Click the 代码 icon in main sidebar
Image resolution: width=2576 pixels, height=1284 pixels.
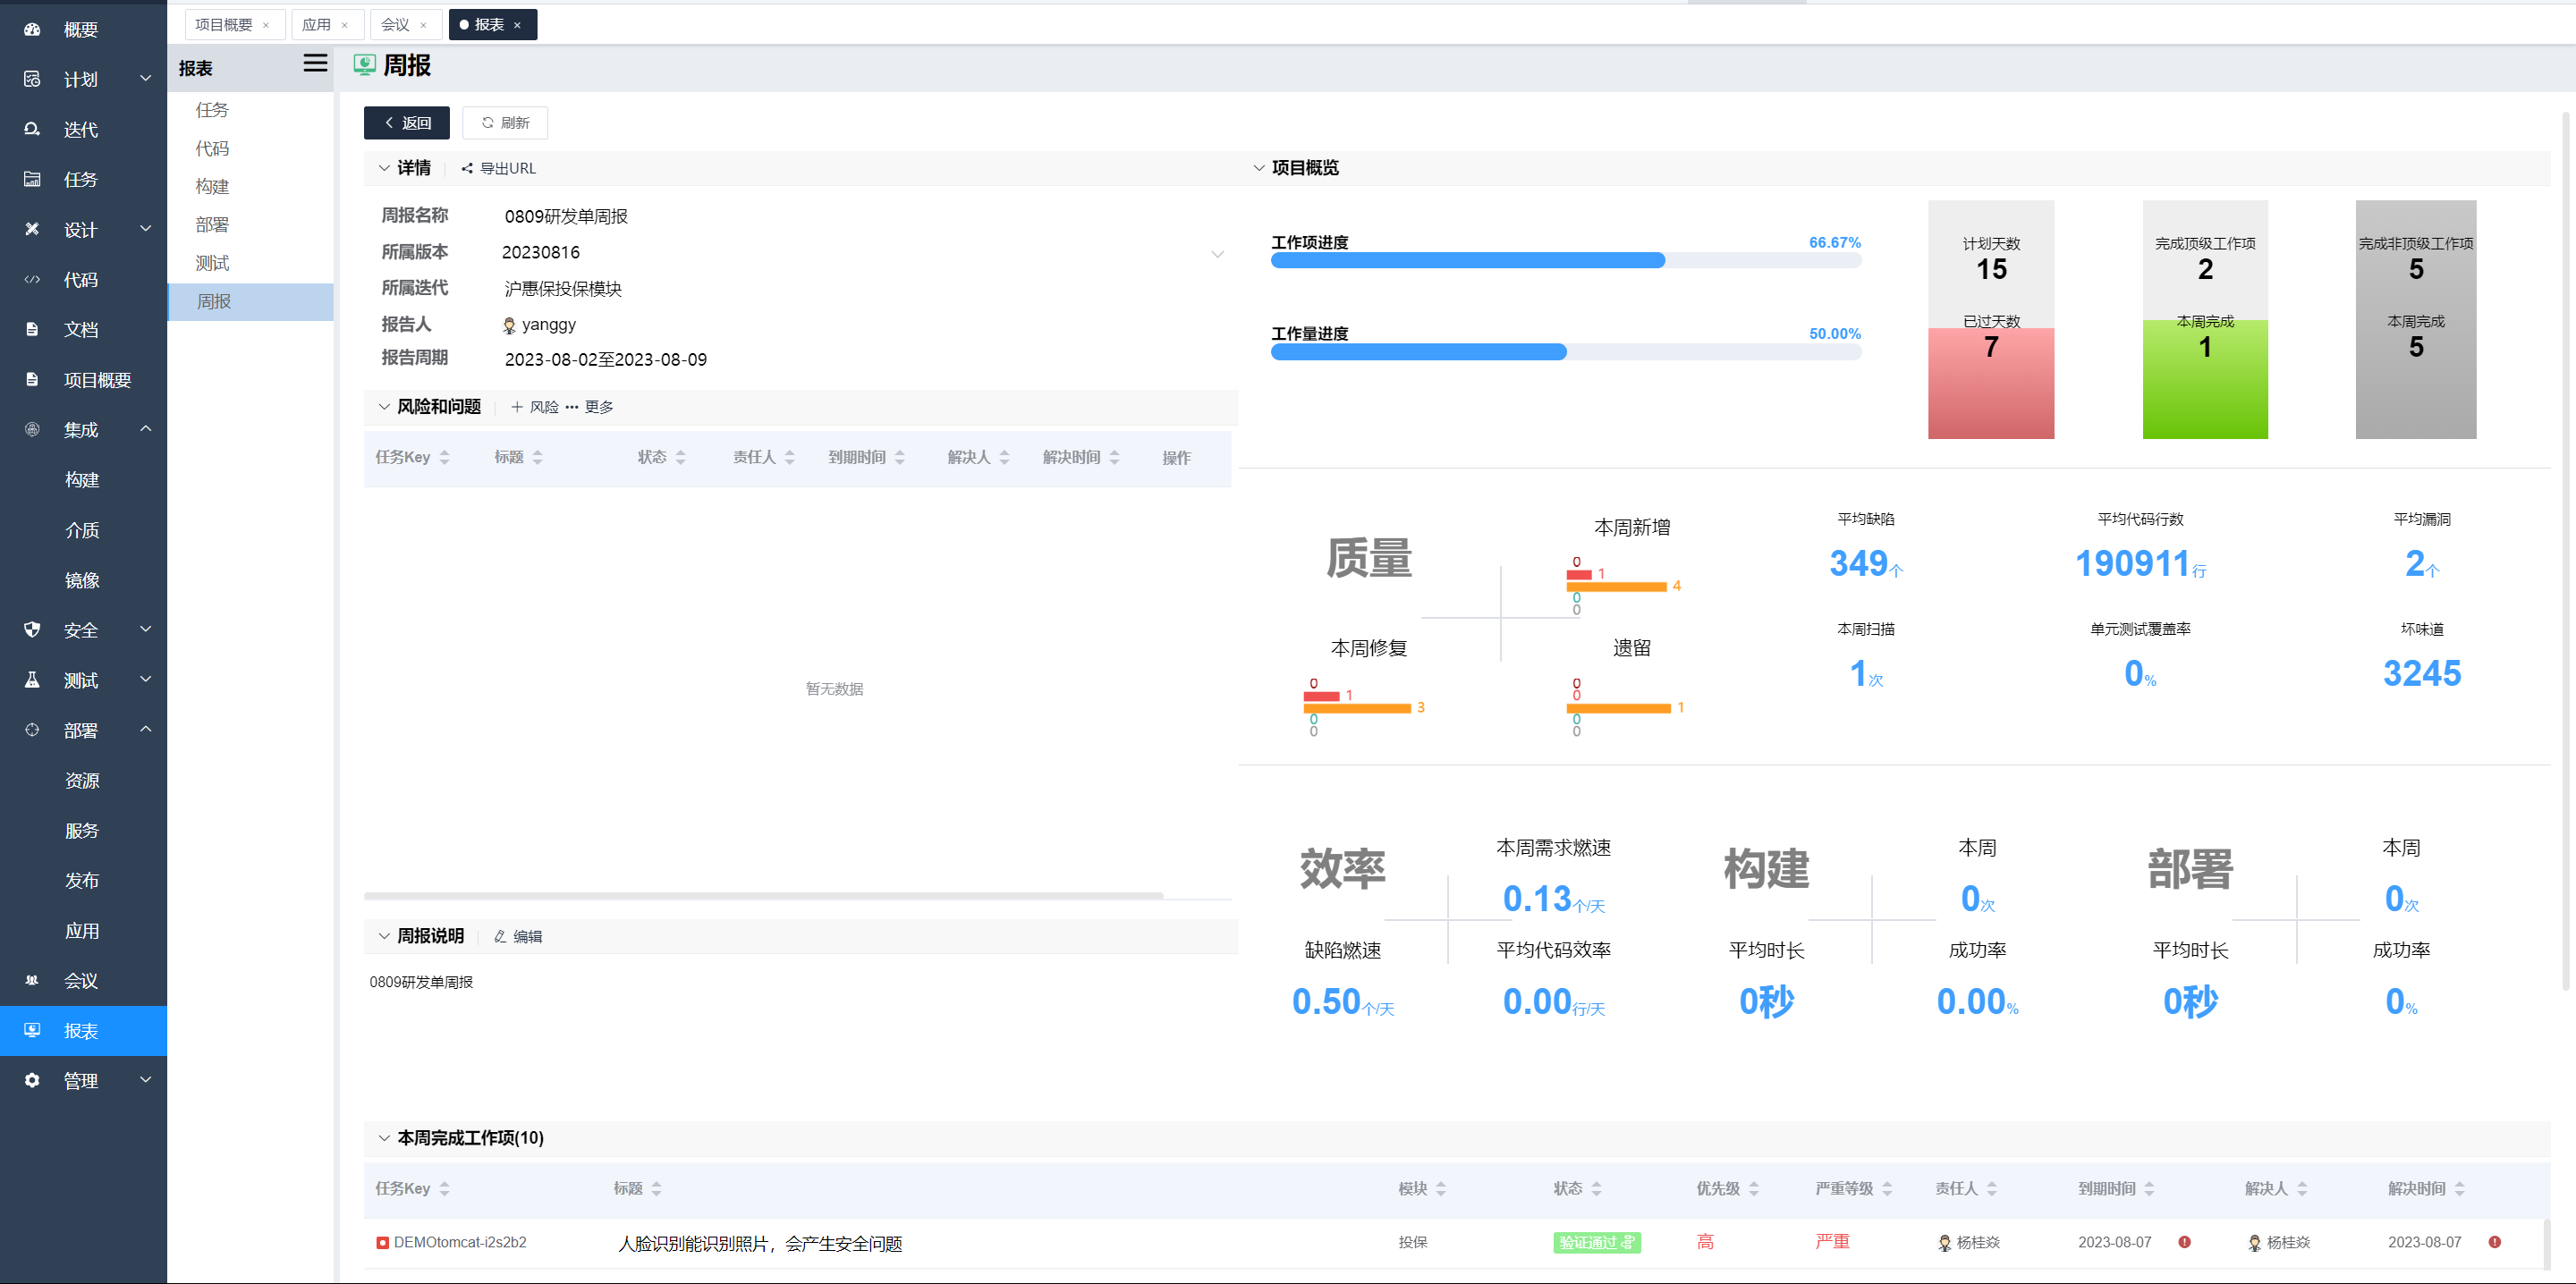32,280
